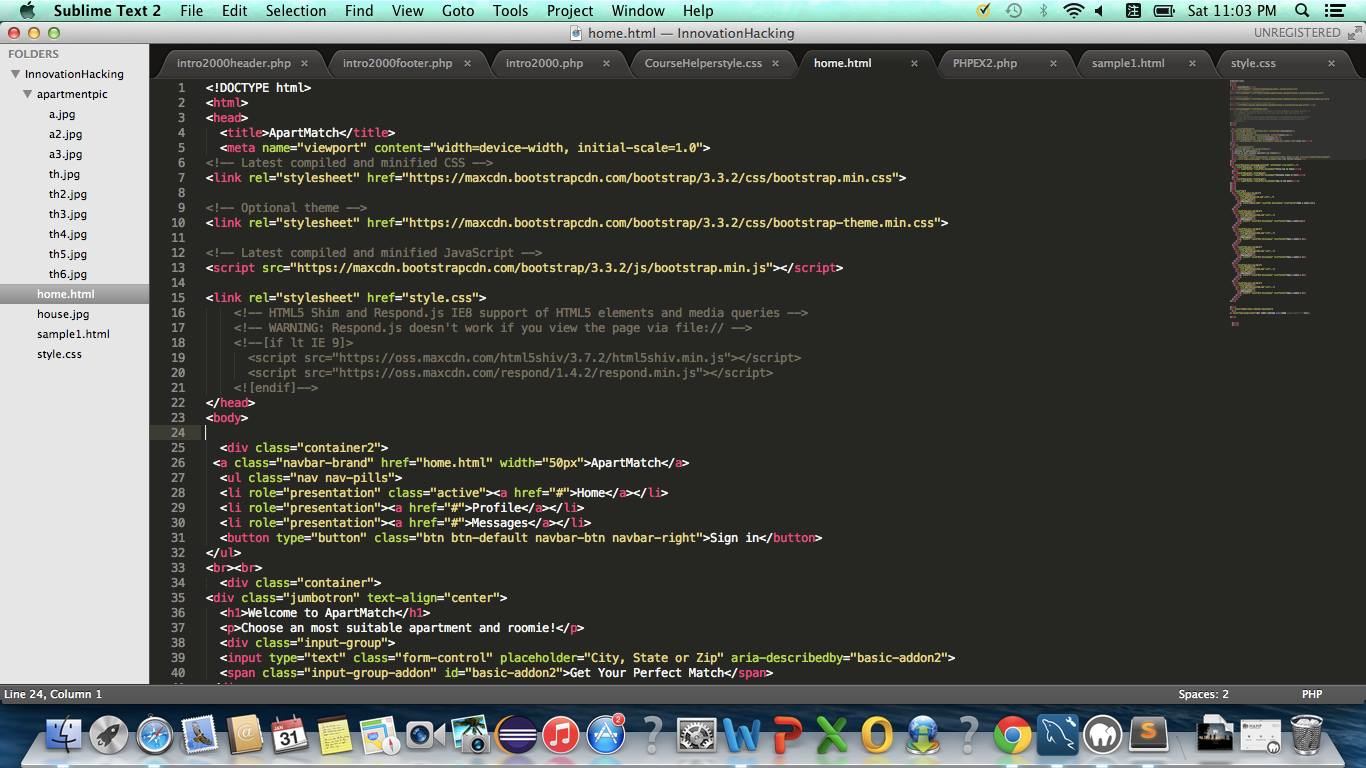Click the volume speaker icon
The width and height of the screenshot is (1366, 768).
tap(1100, 11)
